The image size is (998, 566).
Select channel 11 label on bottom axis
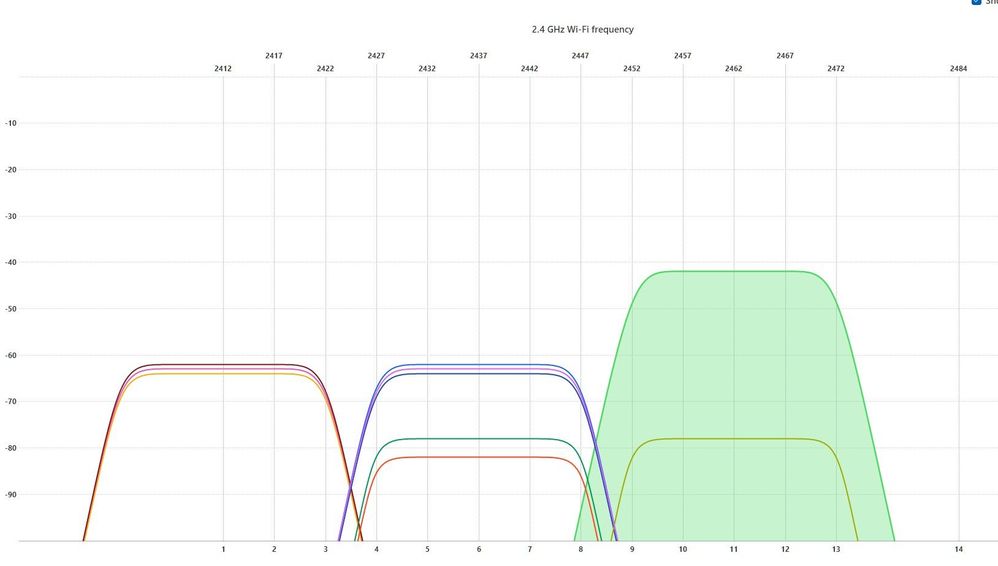coord(734,550)
